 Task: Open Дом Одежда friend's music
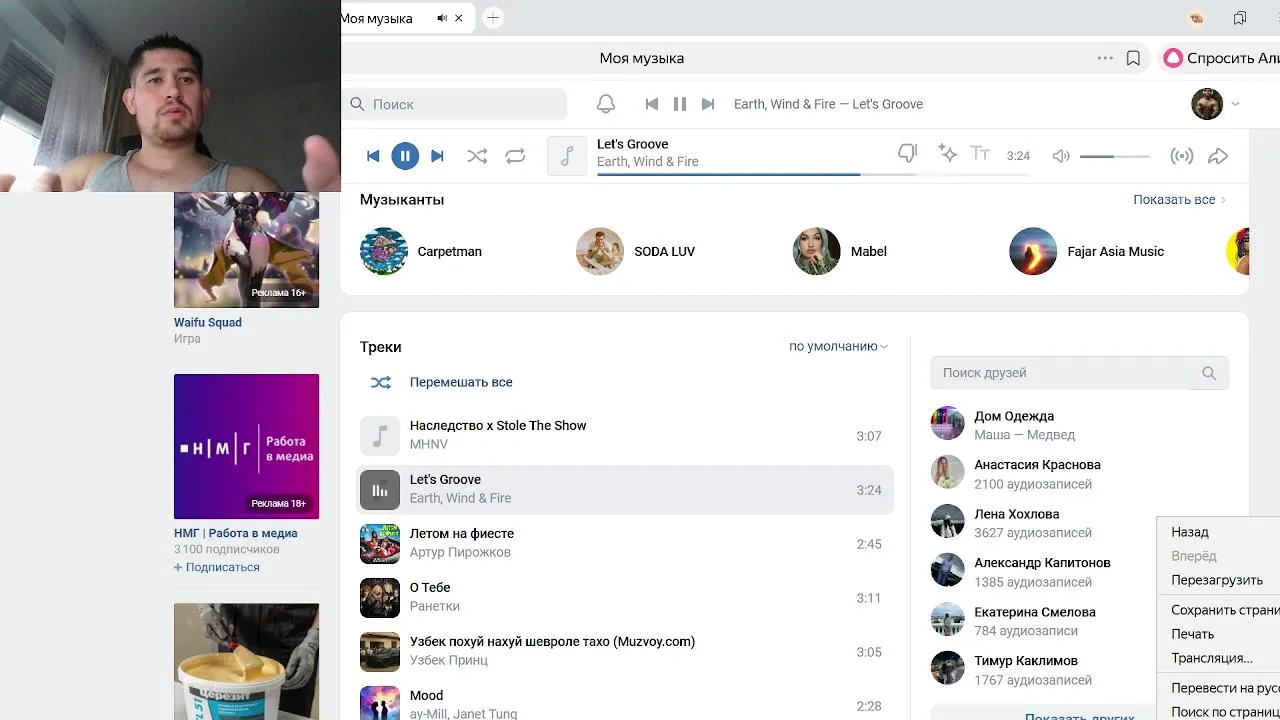pyautogui.click(x=1079, y=424)
